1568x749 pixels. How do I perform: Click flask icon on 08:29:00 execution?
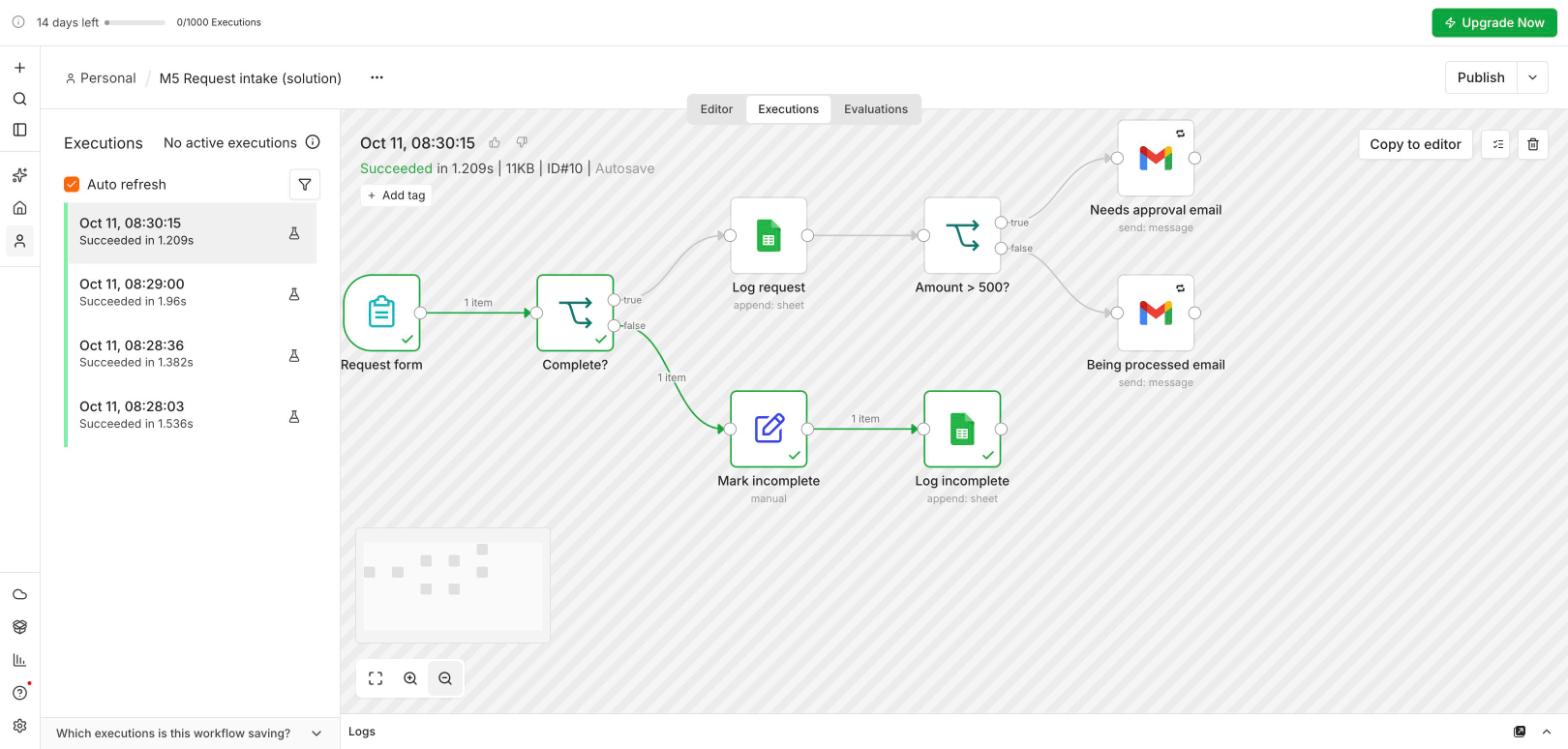coord(294,294)
